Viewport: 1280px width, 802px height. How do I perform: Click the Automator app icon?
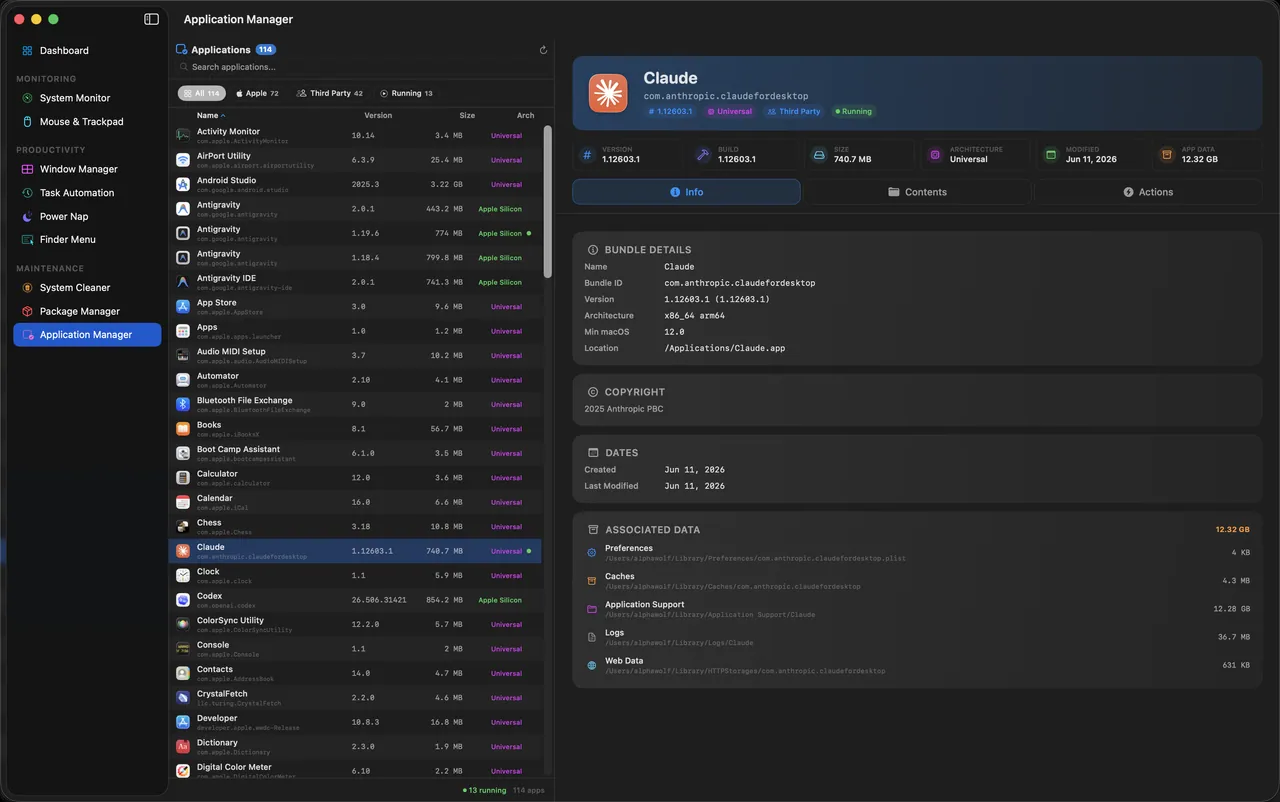183,380
